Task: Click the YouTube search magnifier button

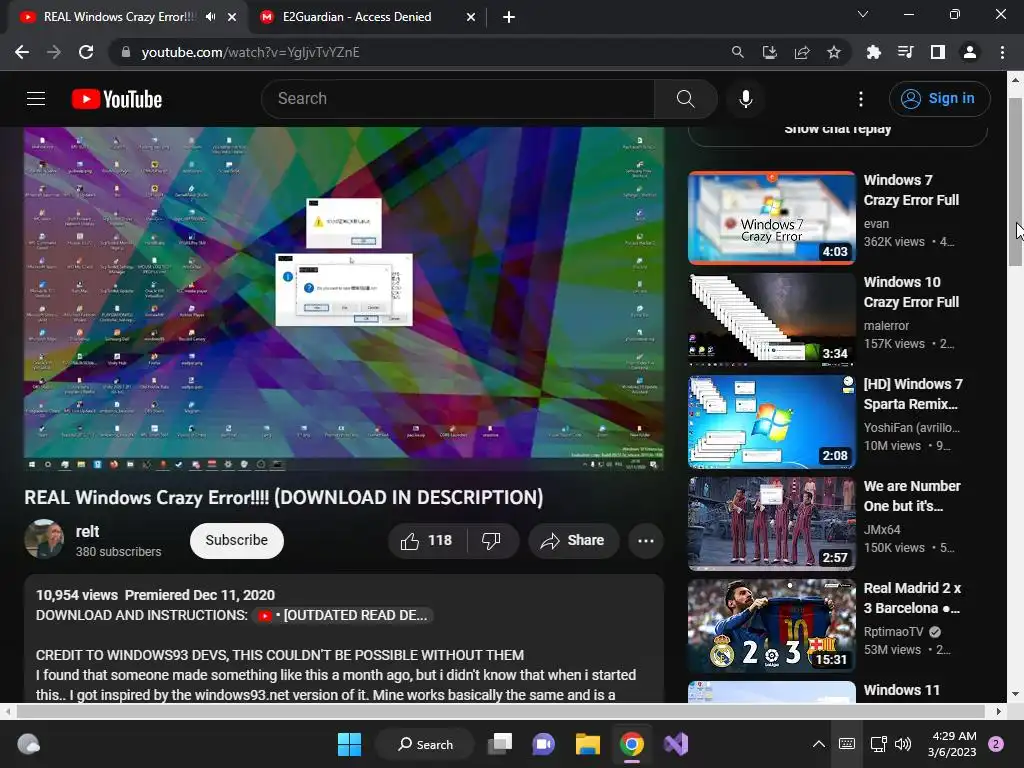Action: pyautogui.click(x=685, y=99)
